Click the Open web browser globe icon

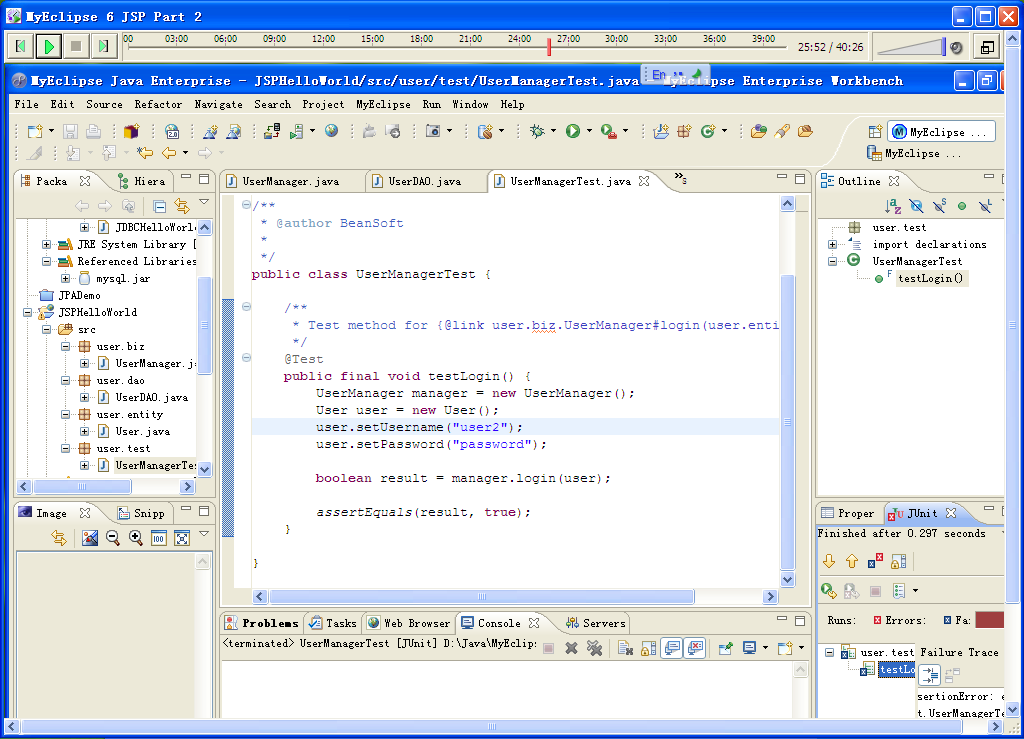pyautogui.click(x=332, y=131)
